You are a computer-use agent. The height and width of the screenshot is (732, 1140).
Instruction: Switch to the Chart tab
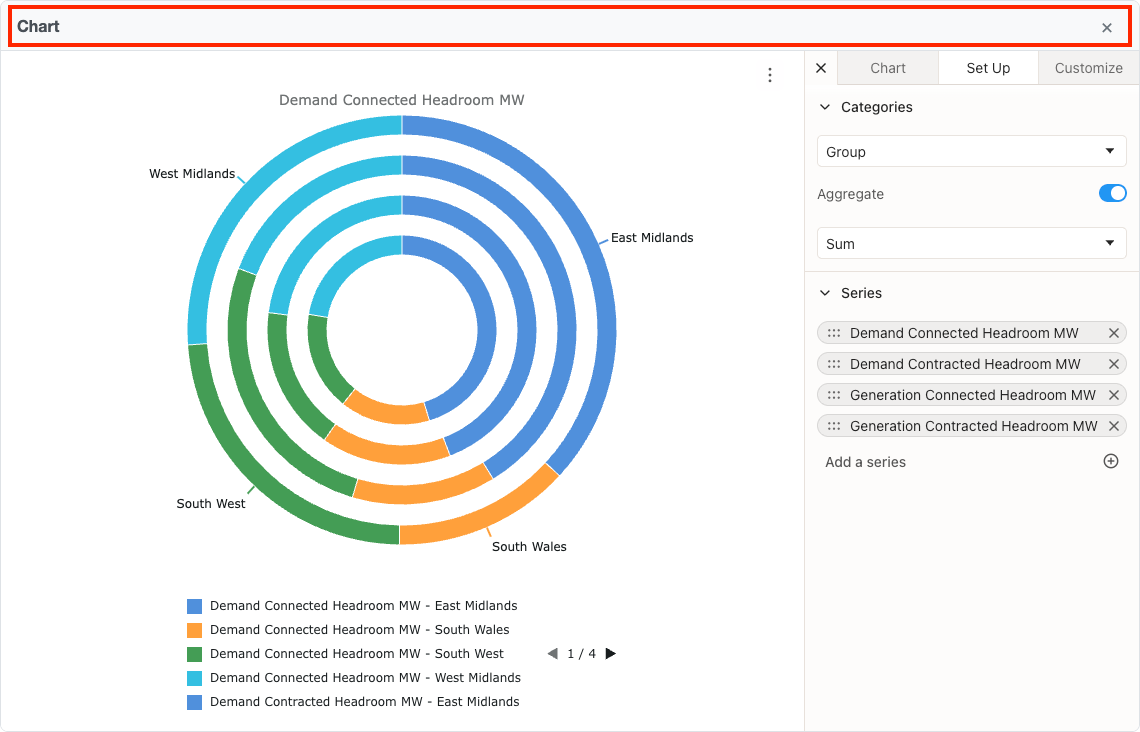(887, 67)
